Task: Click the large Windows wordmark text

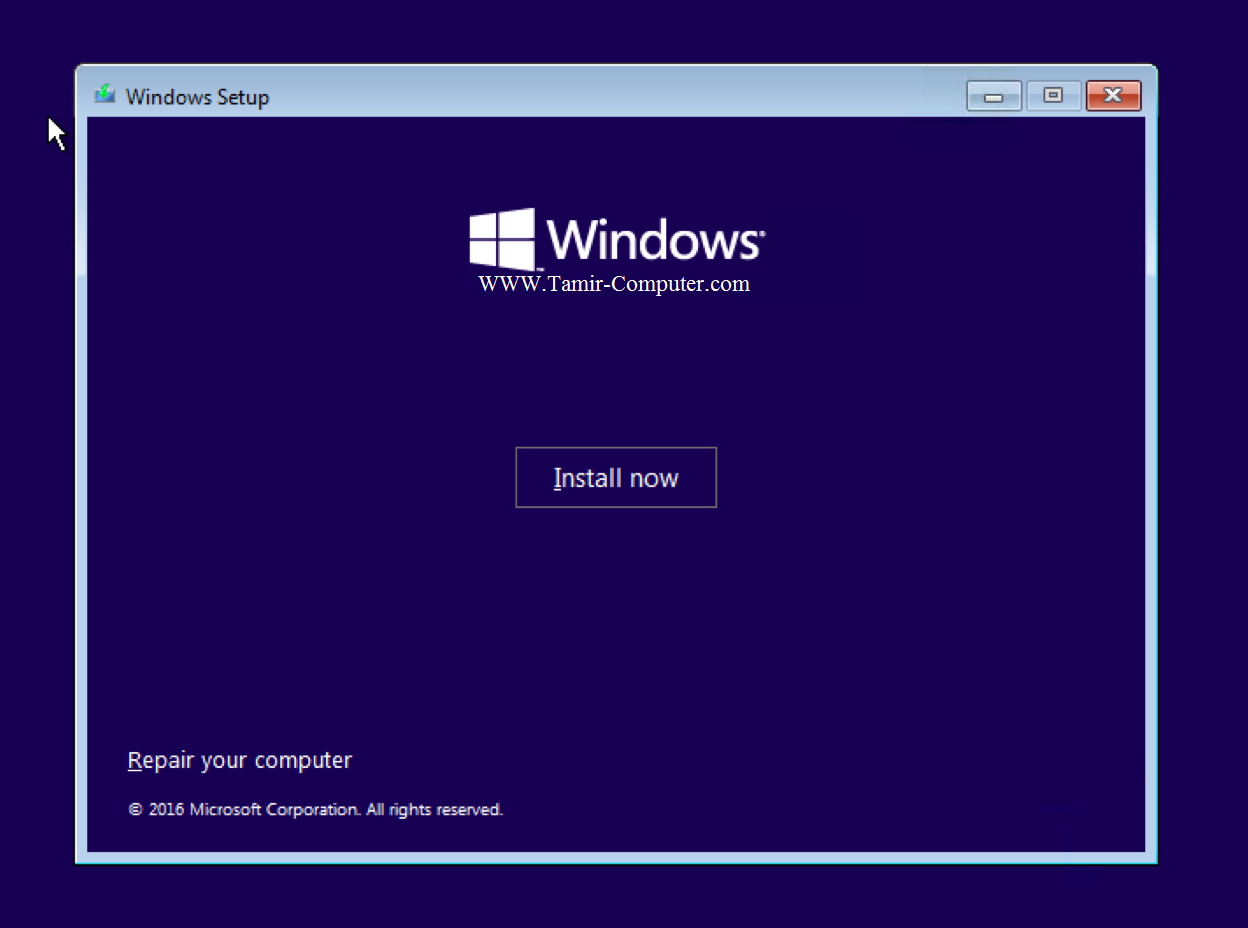Action: click(652, 241)
